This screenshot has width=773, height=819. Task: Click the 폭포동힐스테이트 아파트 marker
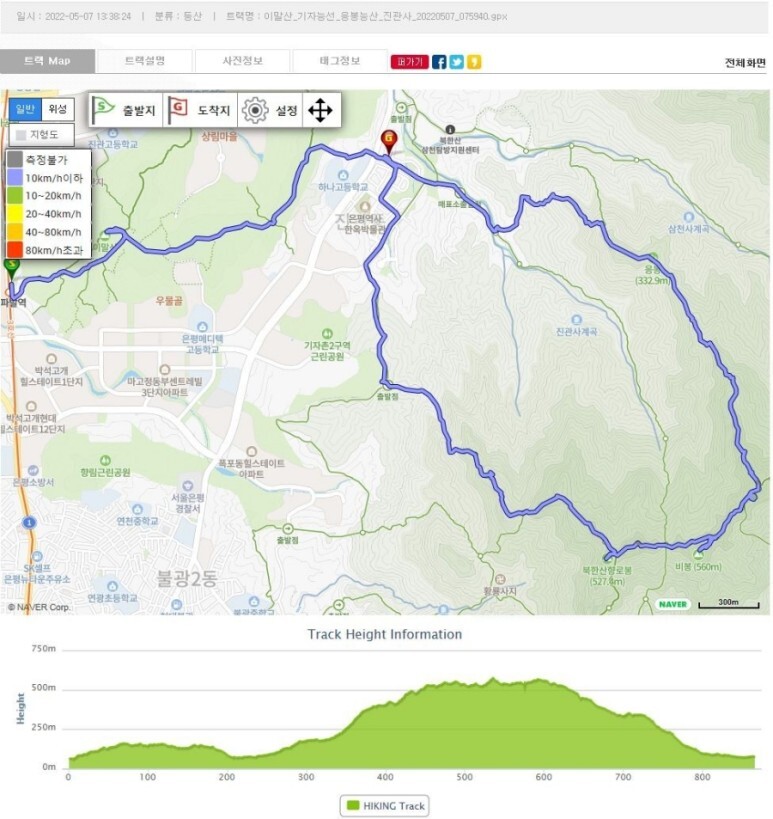point(252,451)
